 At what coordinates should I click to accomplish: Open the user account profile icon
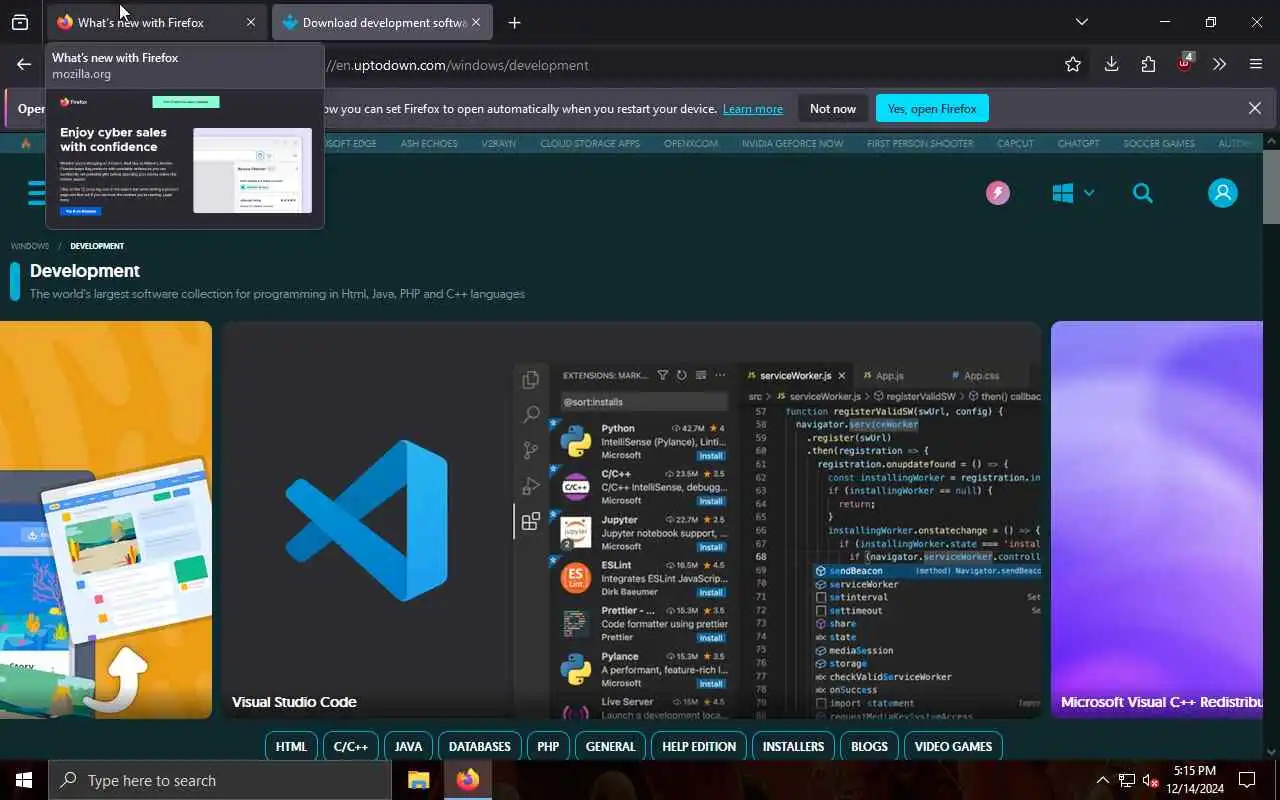[x=1222, y=193]
